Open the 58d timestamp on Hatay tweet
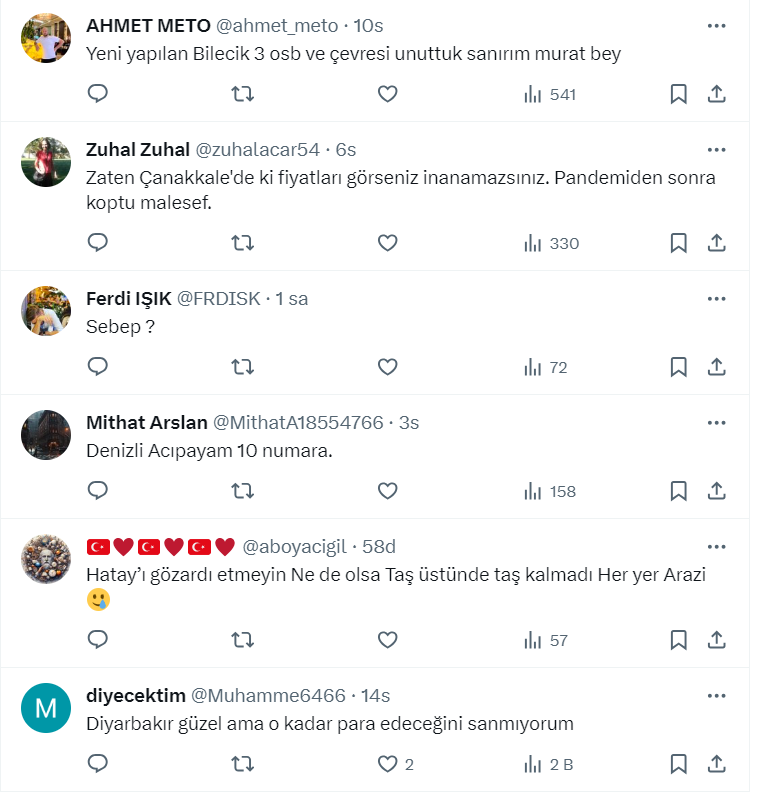 tap(379, 546)
